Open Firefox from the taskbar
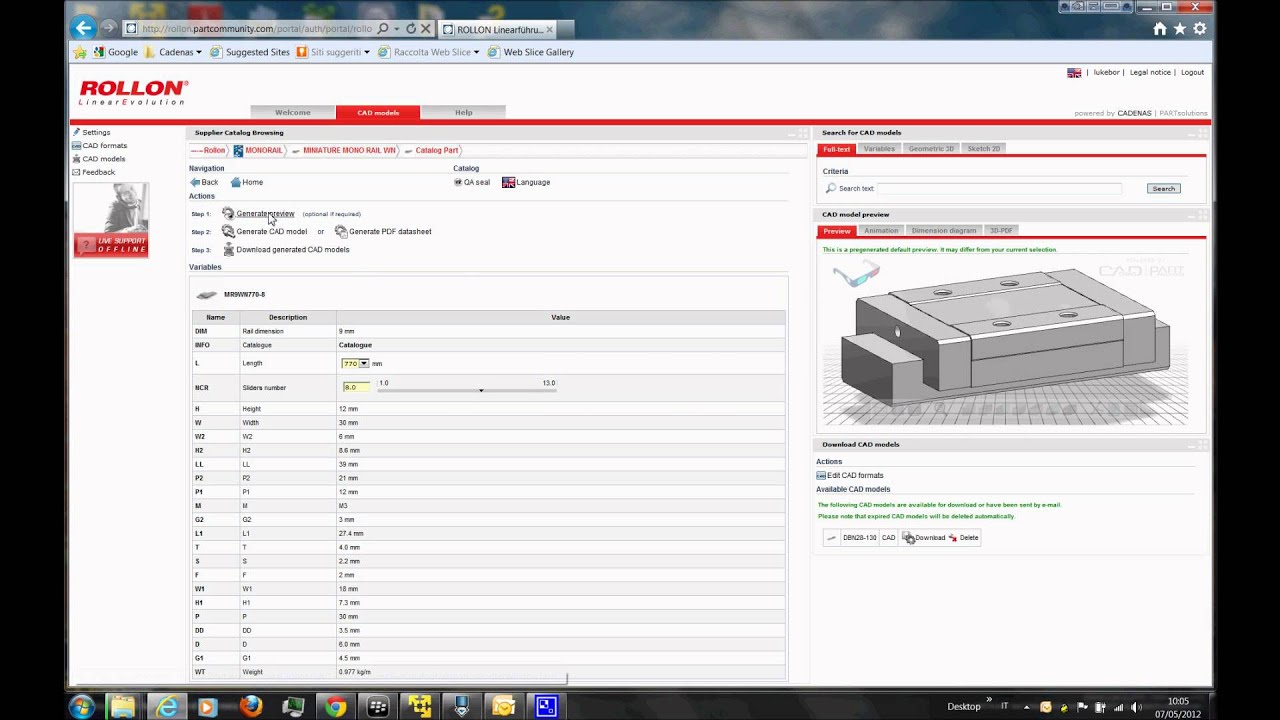 click(x=251, y=706)
